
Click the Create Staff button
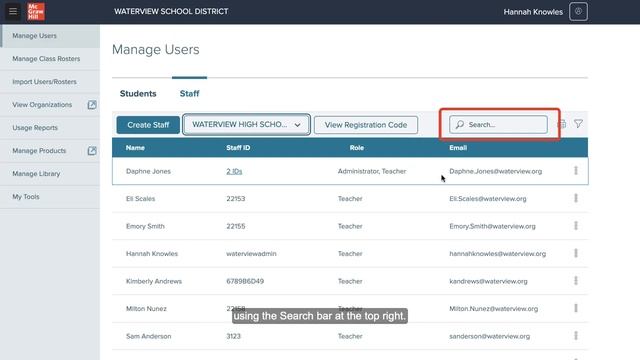pyautogui.click(x=148, y=125)
